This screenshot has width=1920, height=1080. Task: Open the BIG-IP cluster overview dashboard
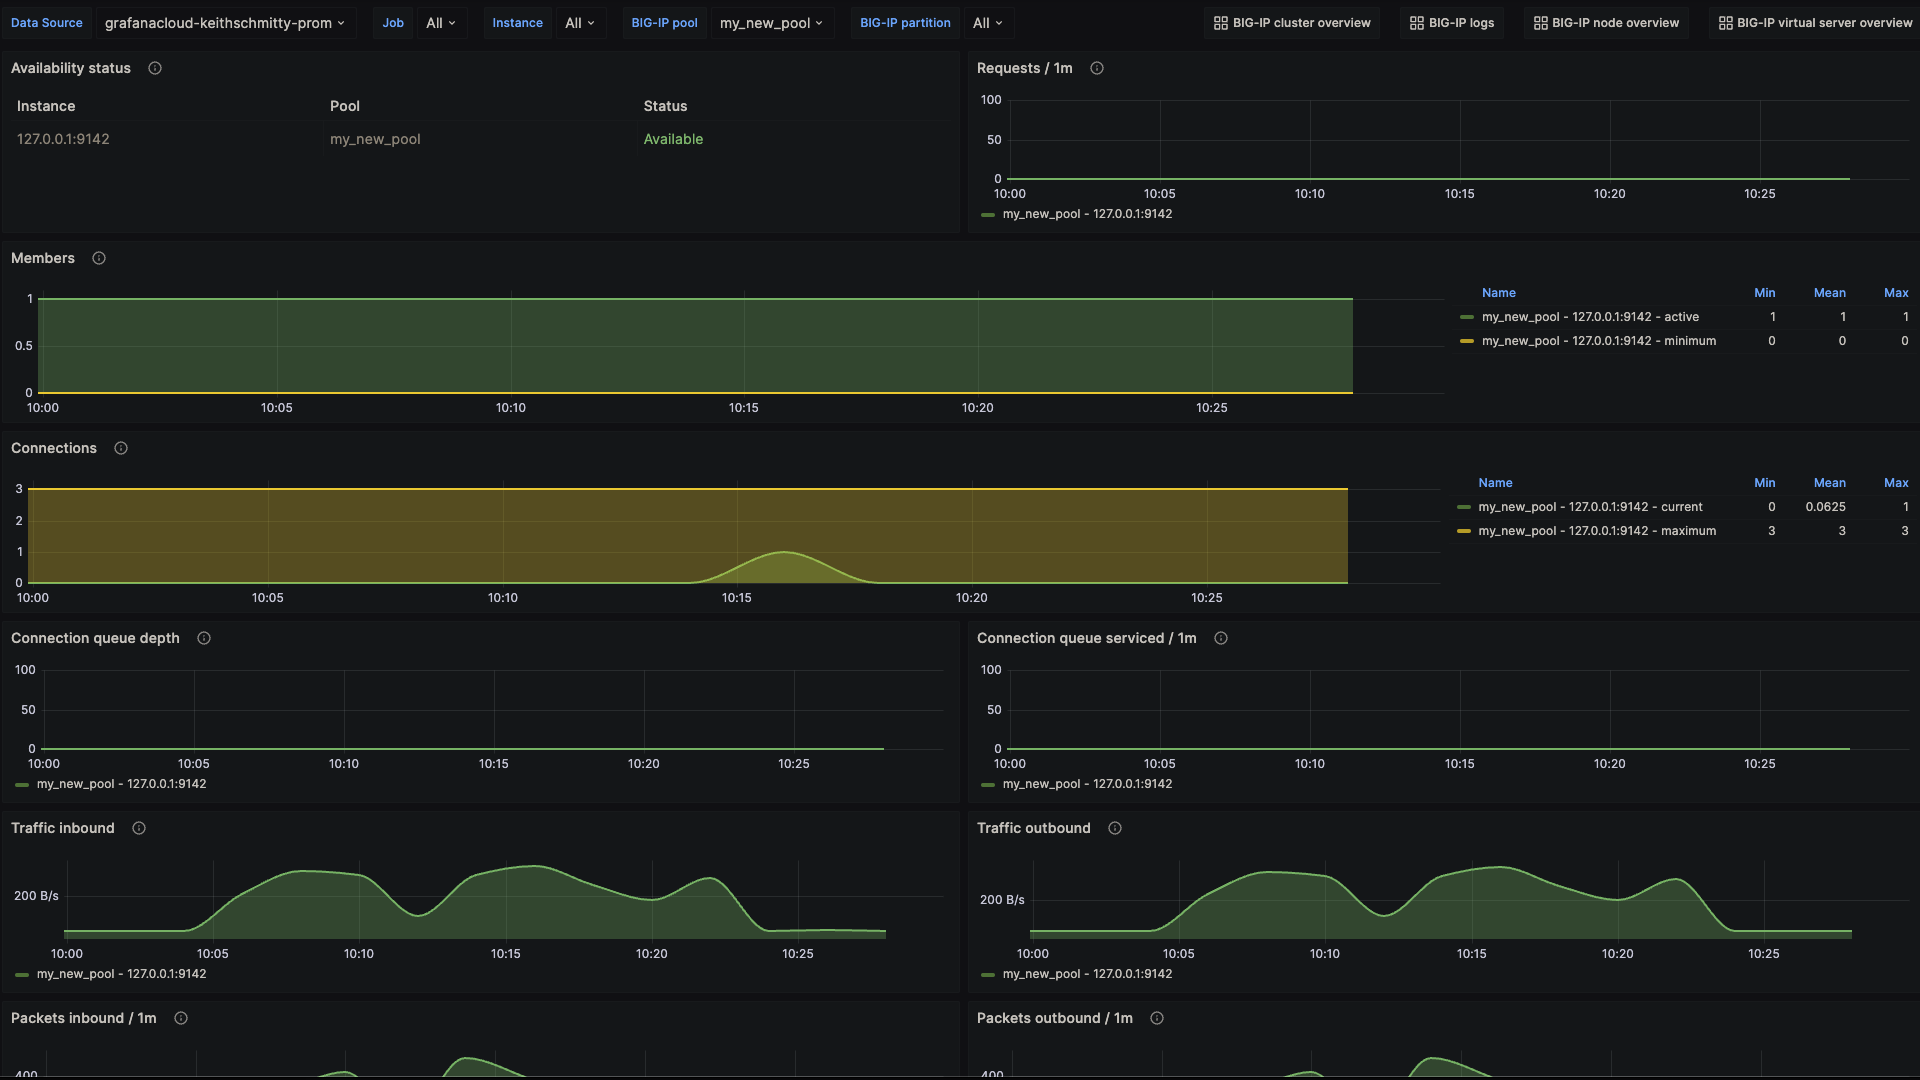(1291, 22)
